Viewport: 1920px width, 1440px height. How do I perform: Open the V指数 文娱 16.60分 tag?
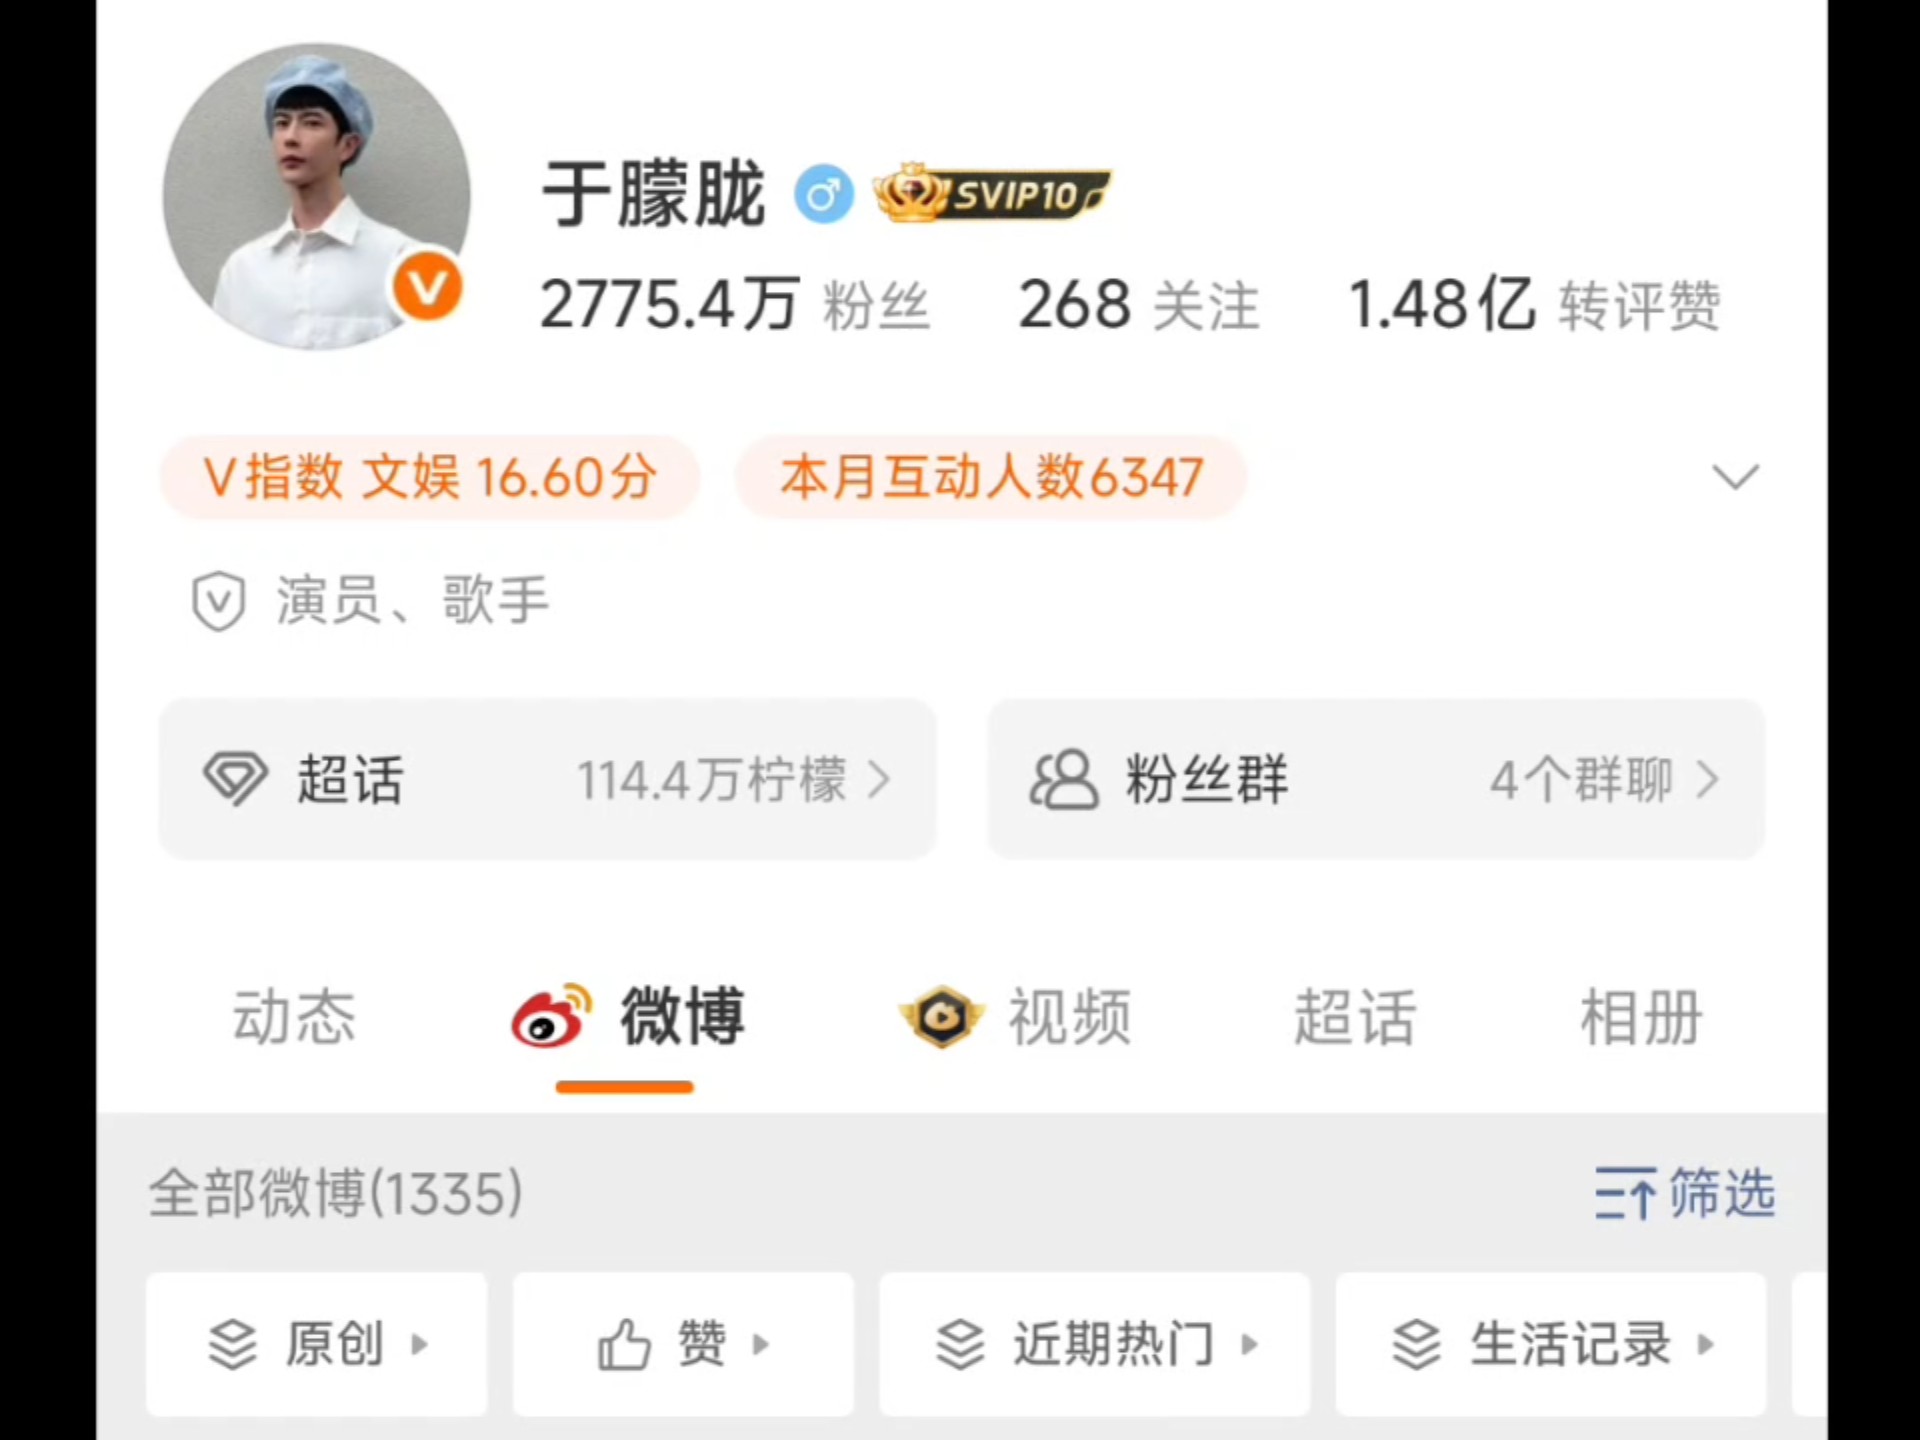[x=430, y=477]
